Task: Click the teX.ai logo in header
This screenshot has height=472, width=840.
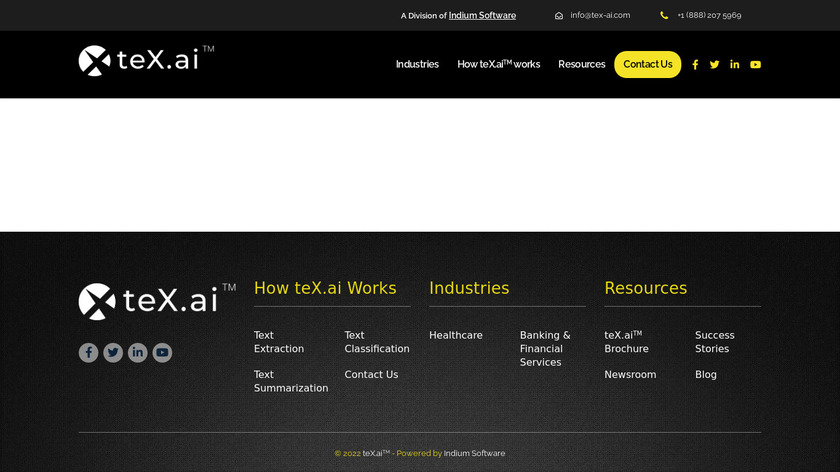Action: tap(146, 61)
